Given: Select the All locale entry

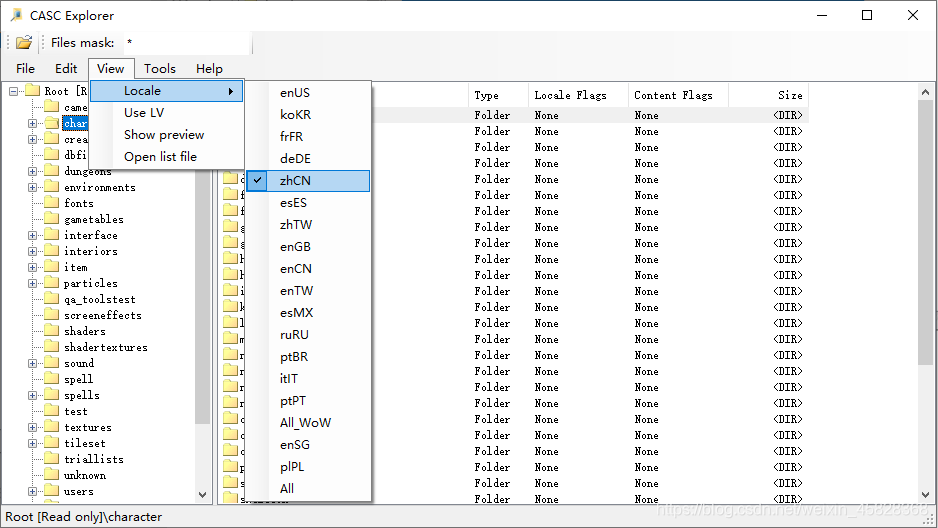Looking at the screenshot, I should [x=308, y=489].
